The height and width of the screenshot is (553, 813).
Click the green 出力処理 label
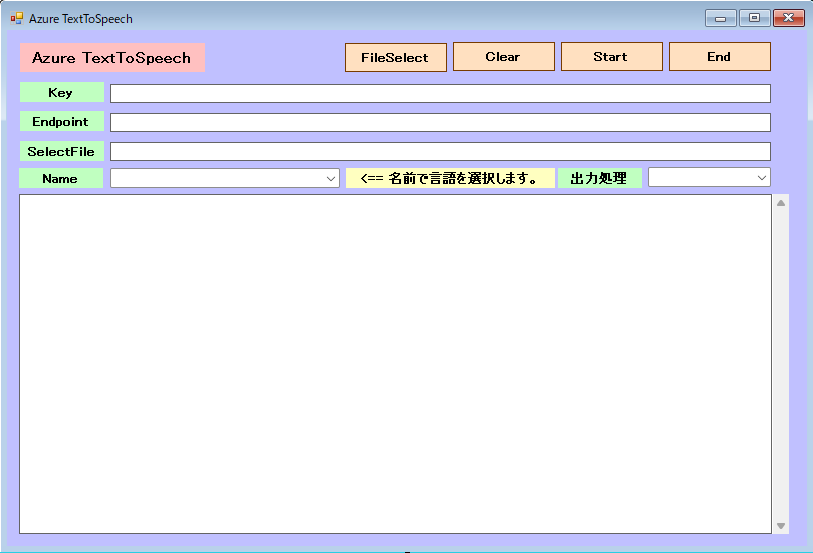point(599,178)
